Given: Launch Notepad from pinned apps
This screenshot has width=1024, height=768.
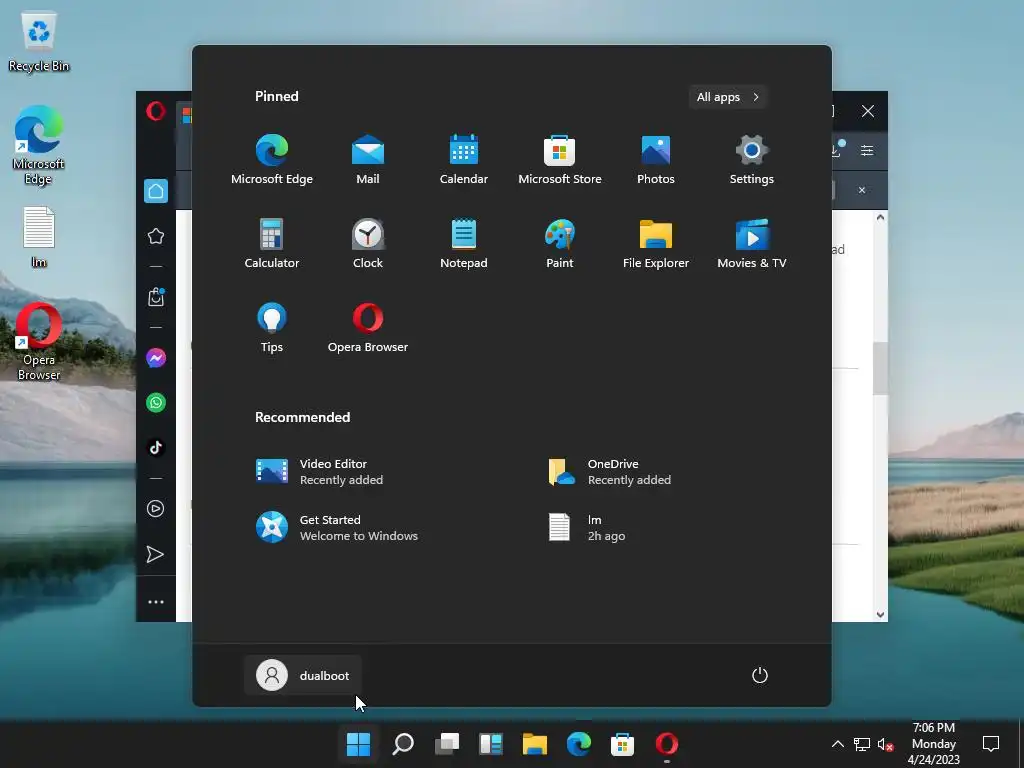Looking at the screenshot, I should click(464, 244).
